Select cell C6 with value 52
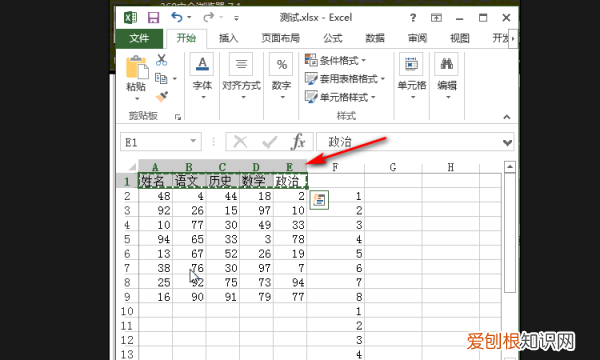Viewport: 600px width, 360px height. (x=223, y=254)
